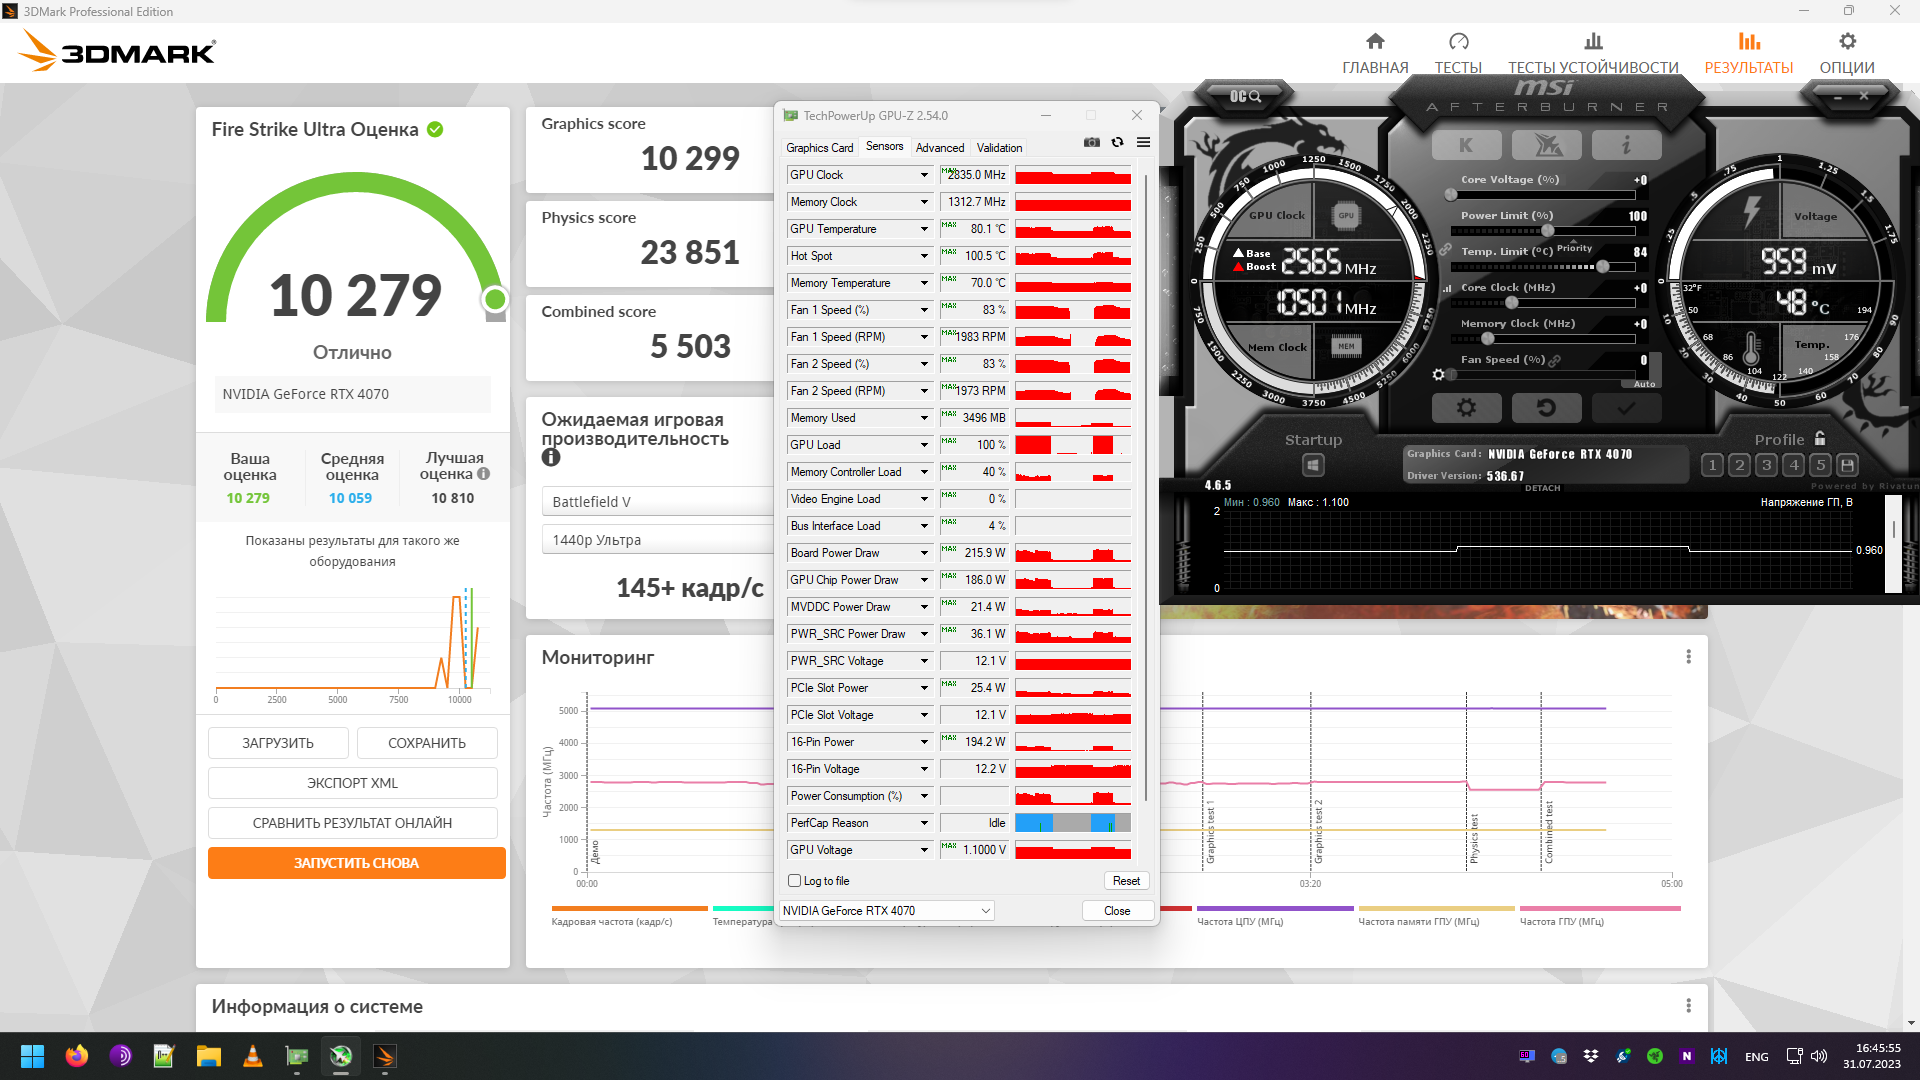Viewport: 1920px width, 1080px height.
Task: Open GPU-Z hamburger menu
Action: [1143, 143]
